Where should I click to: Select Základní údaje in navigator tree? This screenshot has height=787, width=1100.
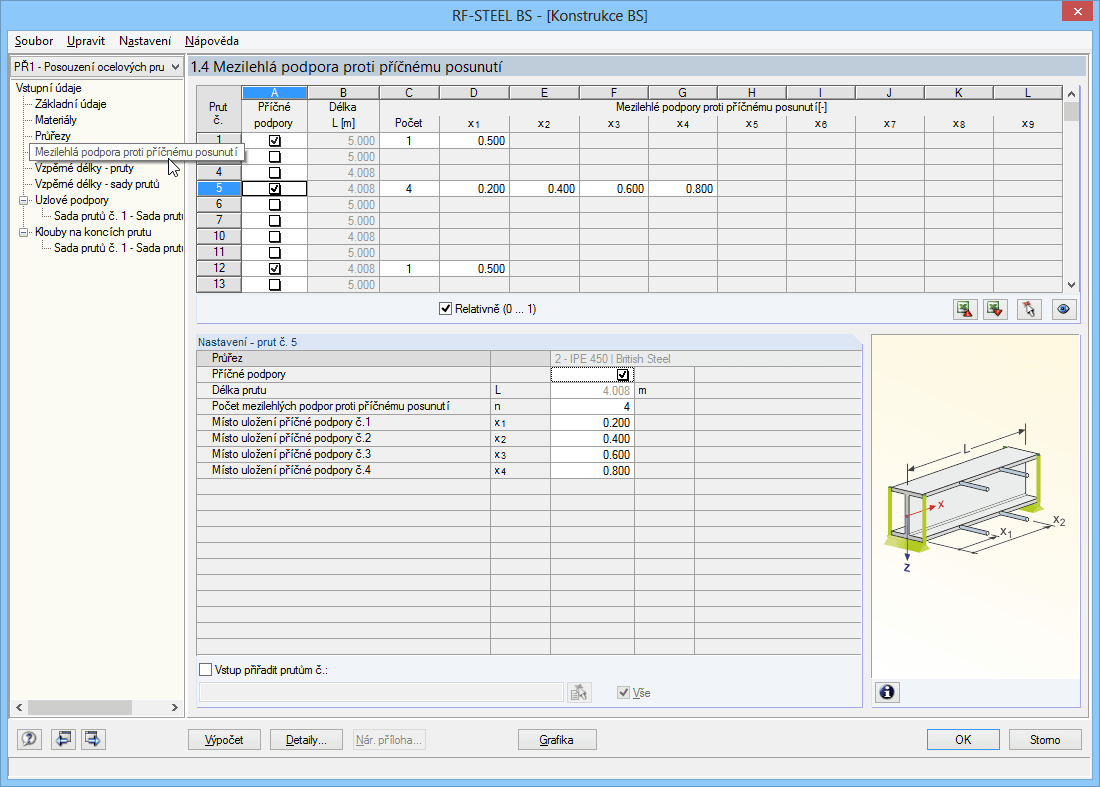[71, 104]
